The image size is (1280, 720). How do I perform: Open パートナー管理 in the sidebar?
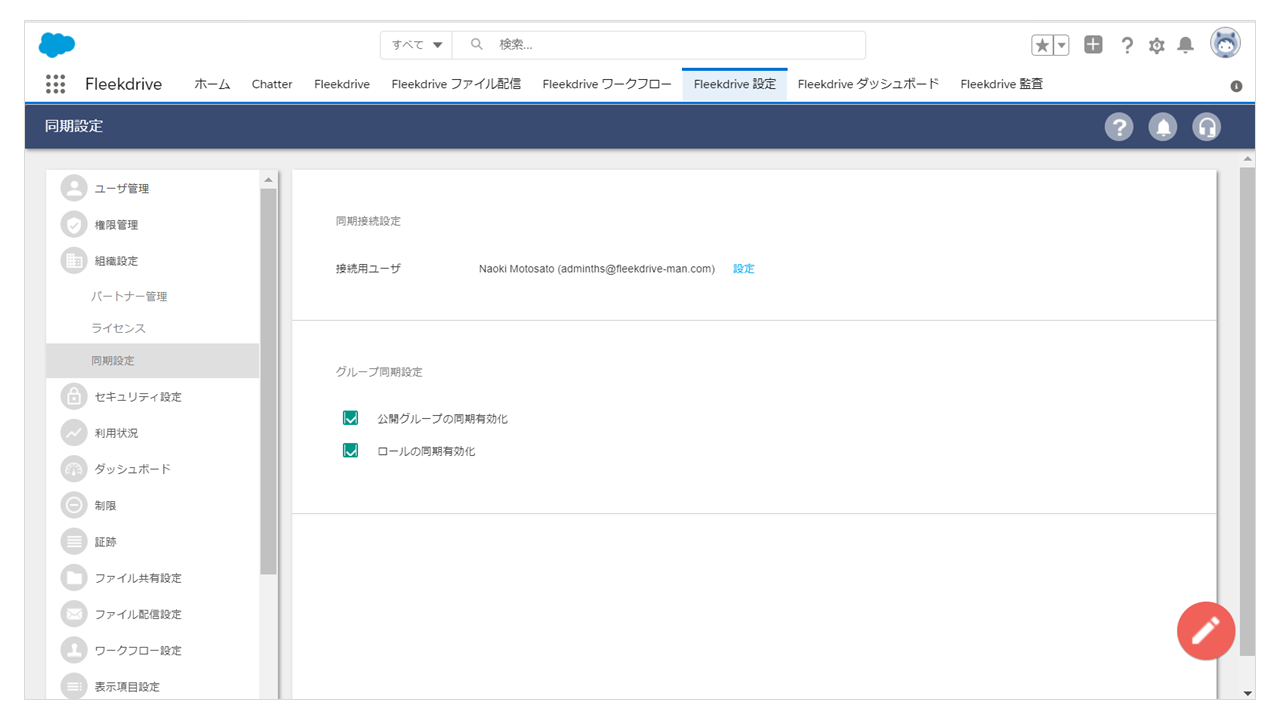tap(129, 296)
